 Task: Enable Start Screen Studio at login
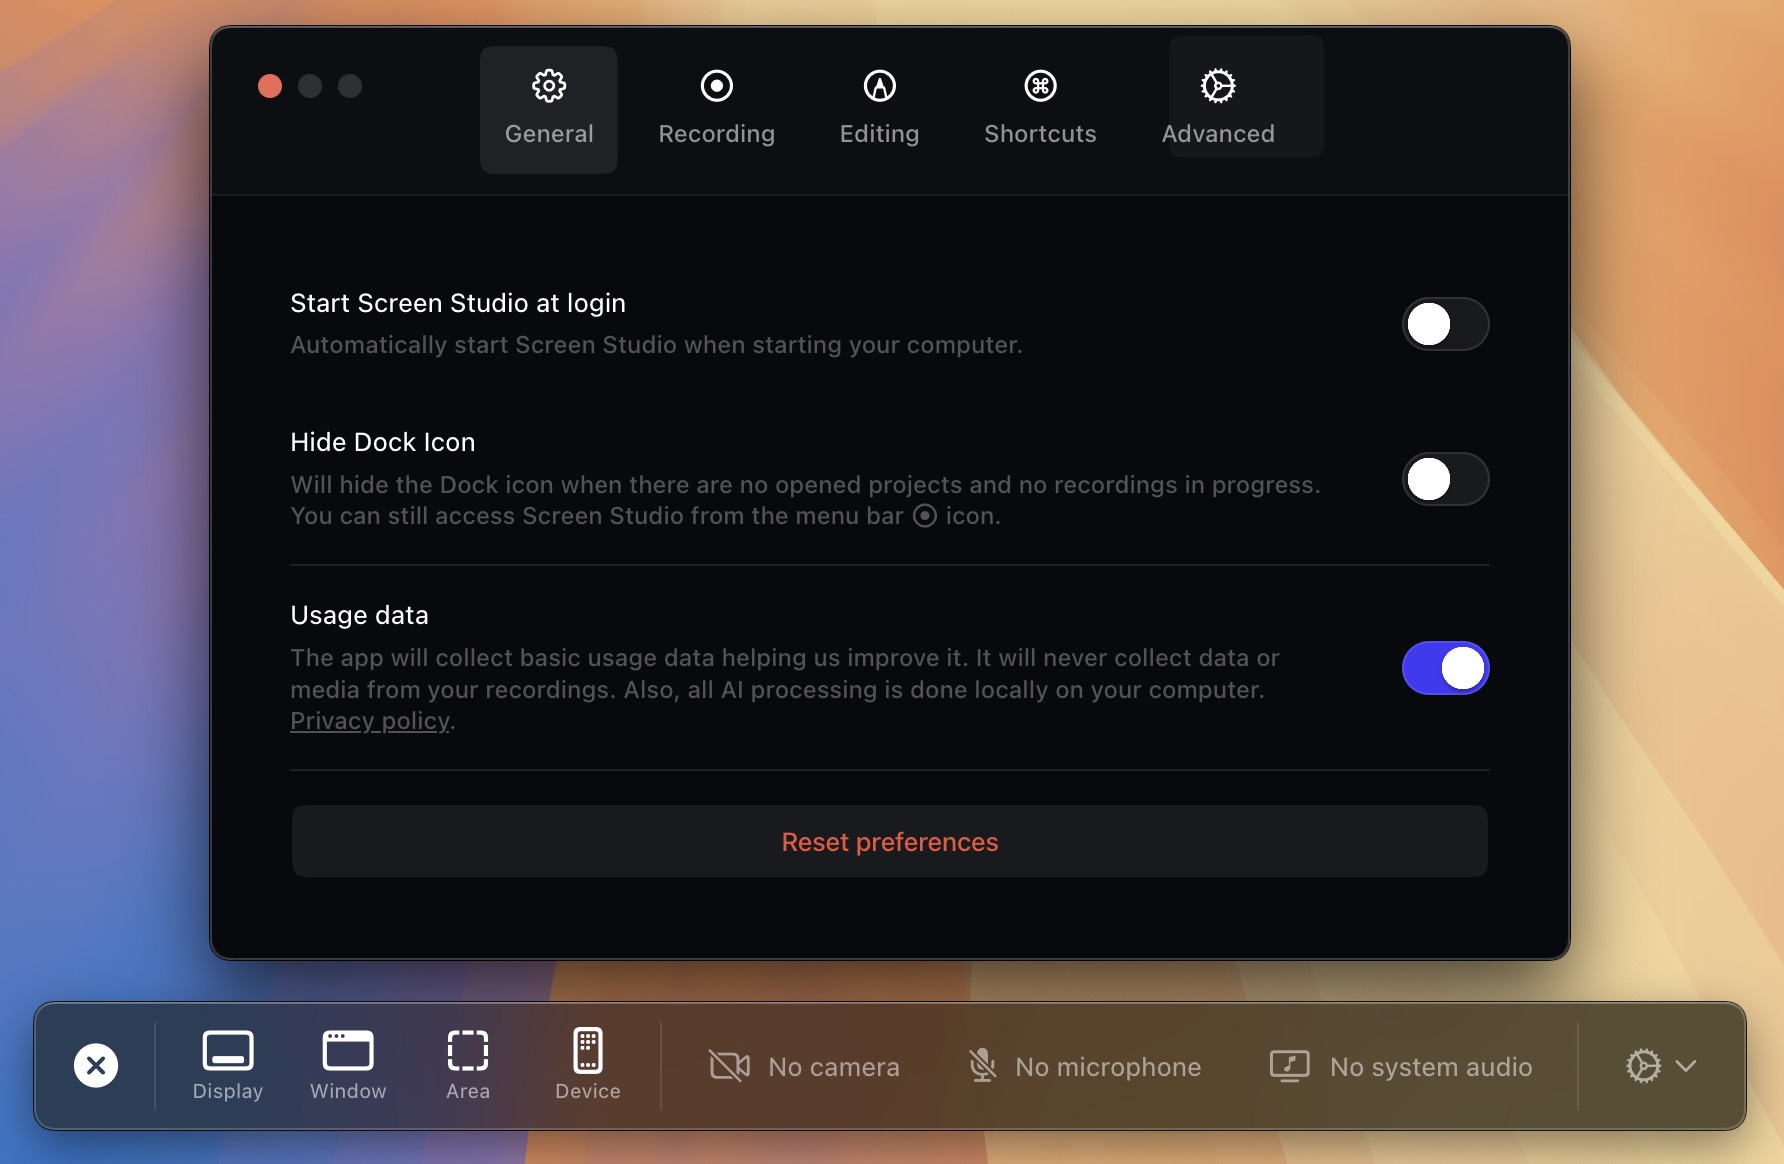coord(1445,324)
